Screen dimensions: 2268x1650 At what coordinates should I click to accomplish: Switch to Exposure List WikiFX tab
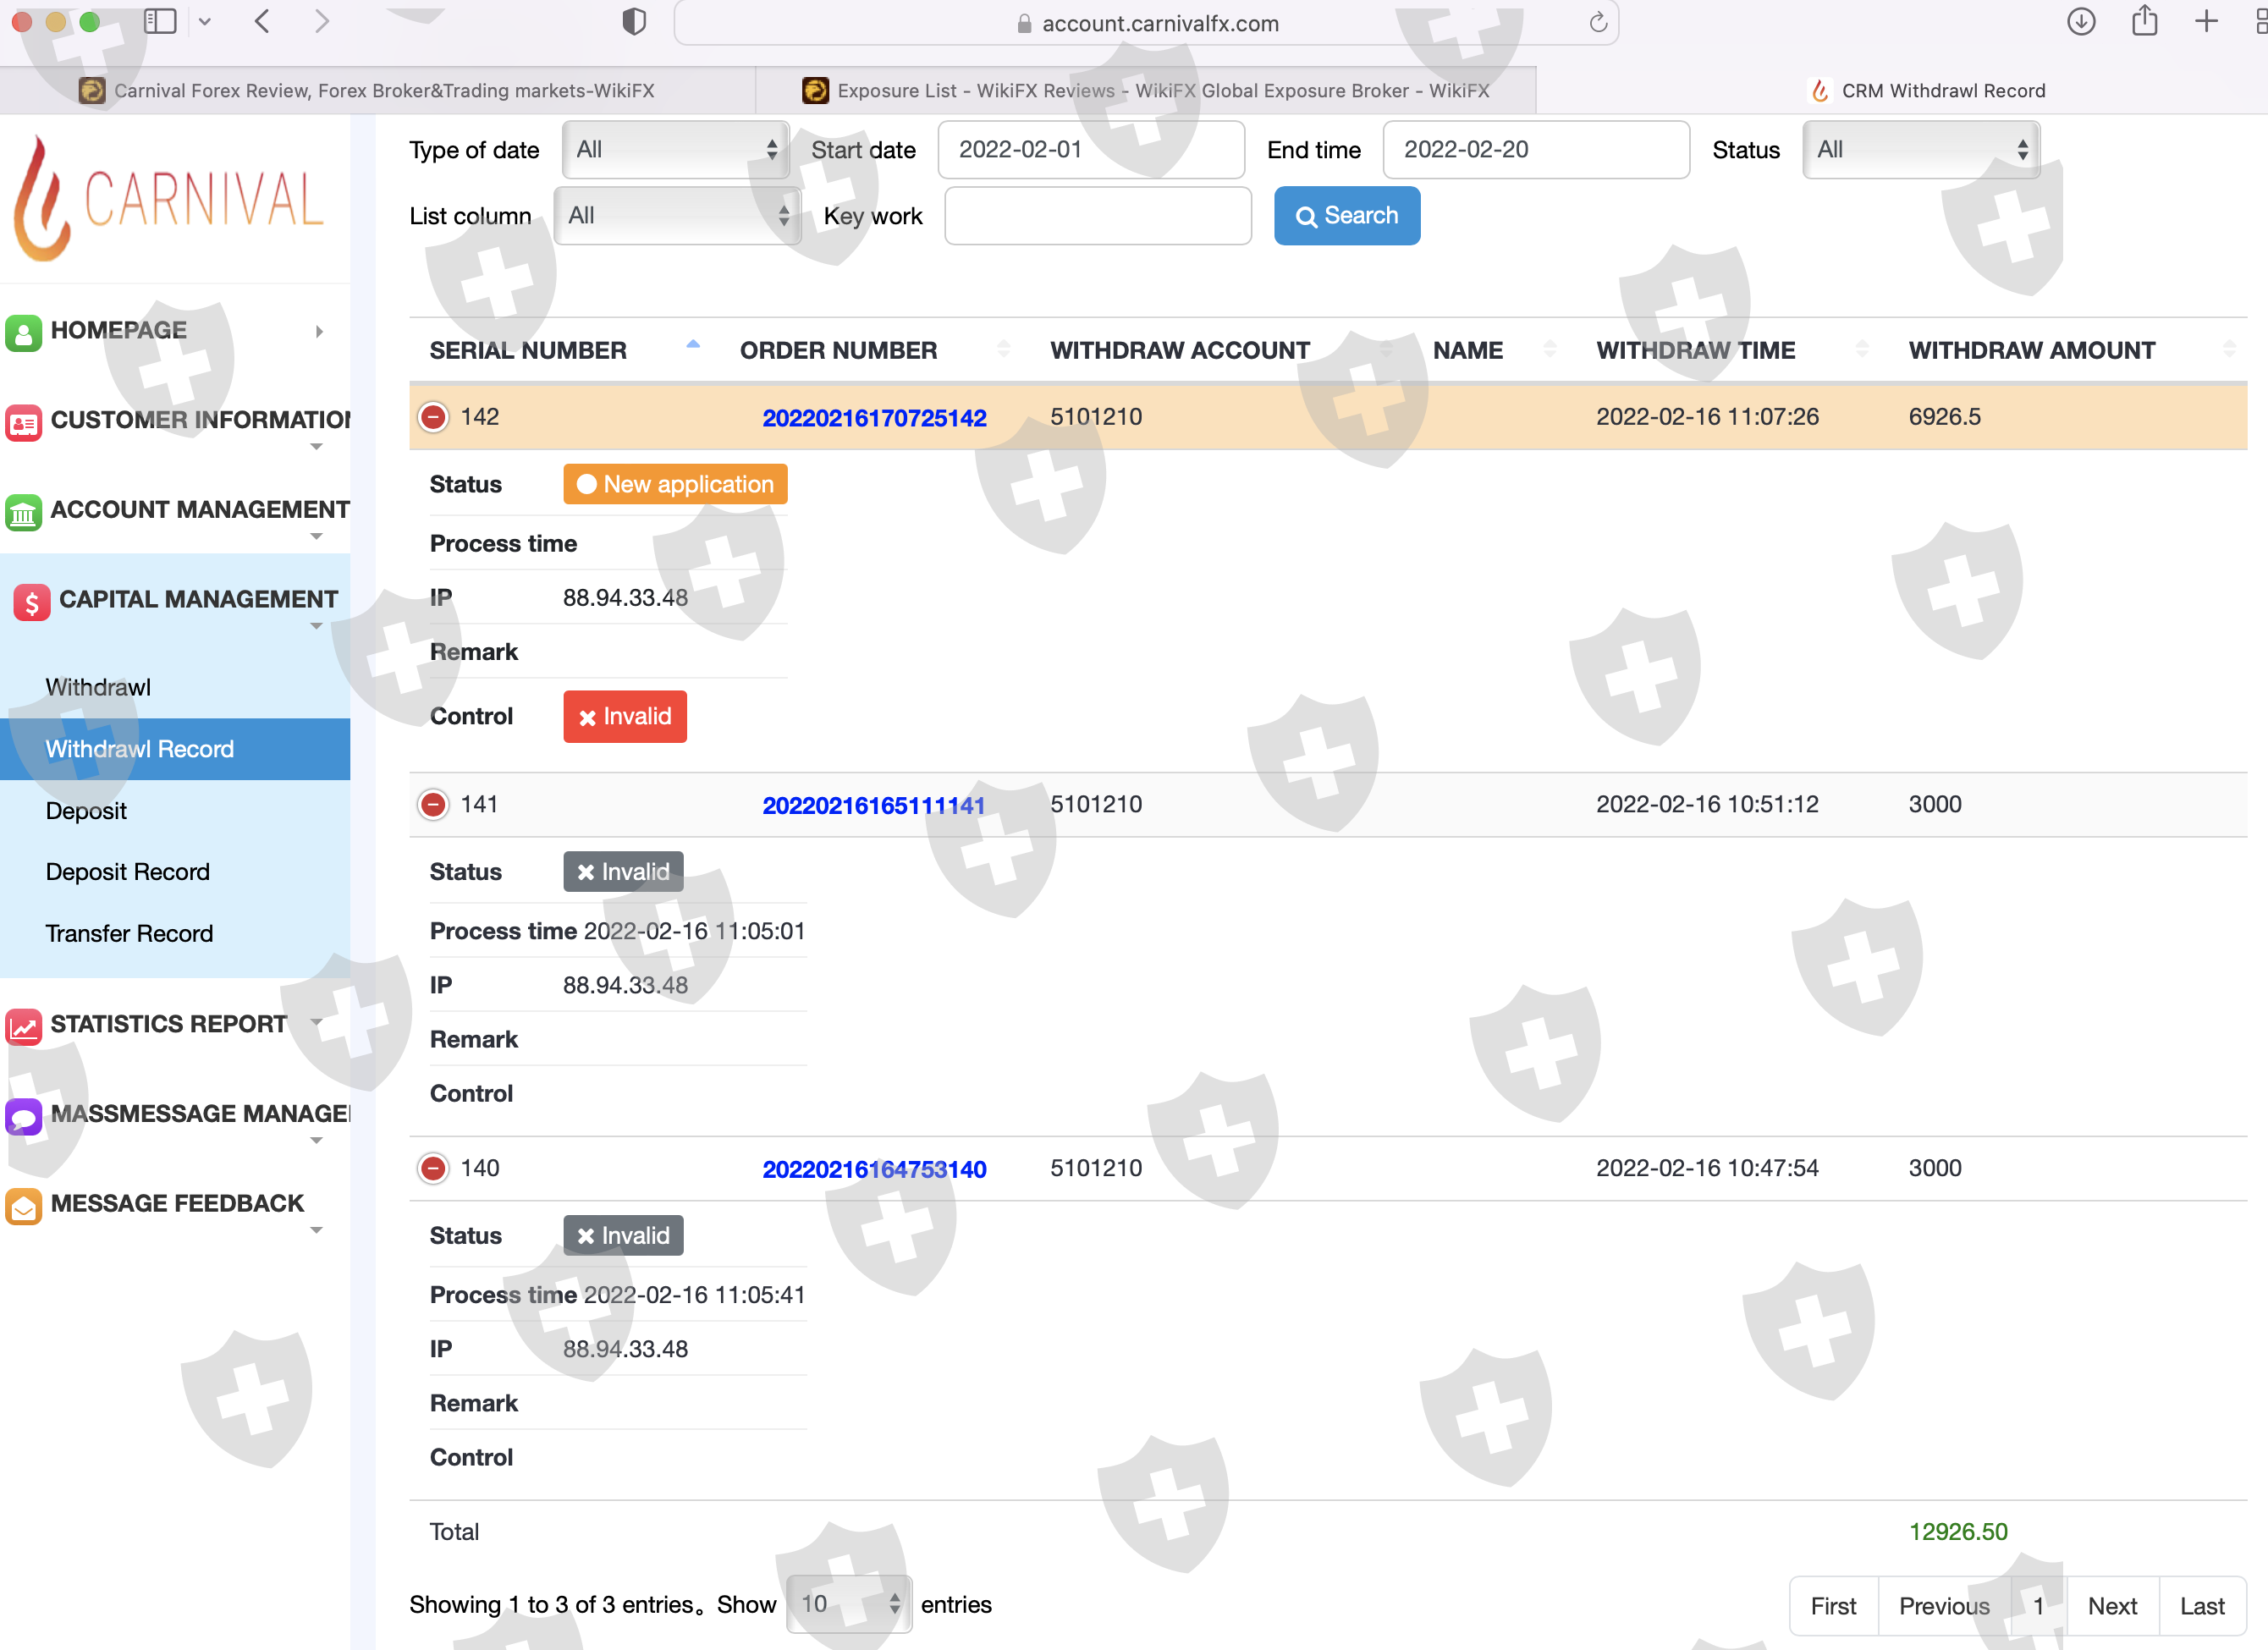[x=1146, y=91]
